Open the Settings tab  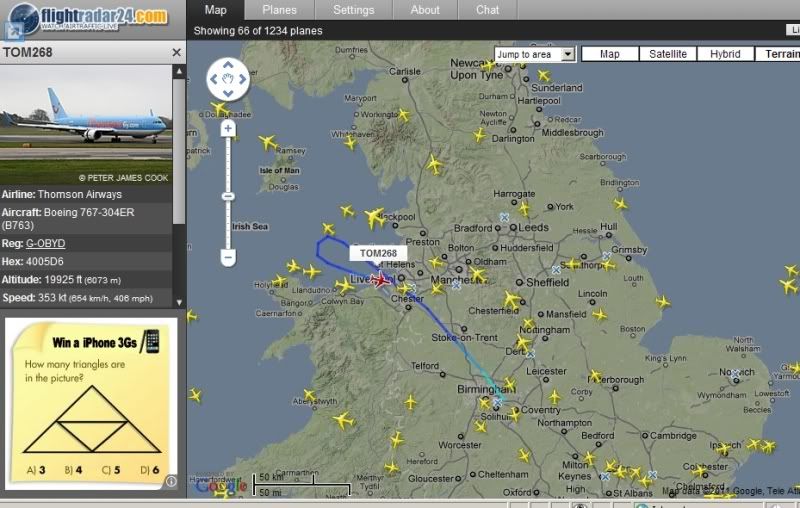354,10
